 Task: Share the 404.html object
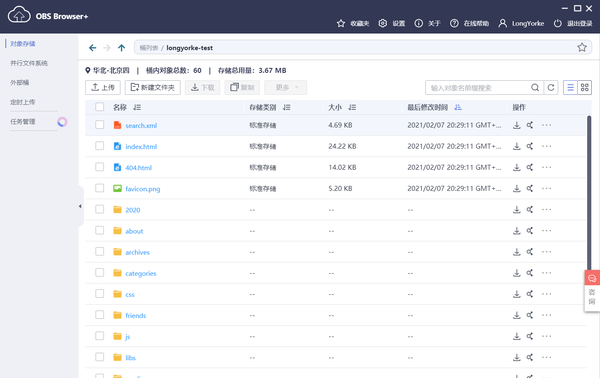[530, 167]
